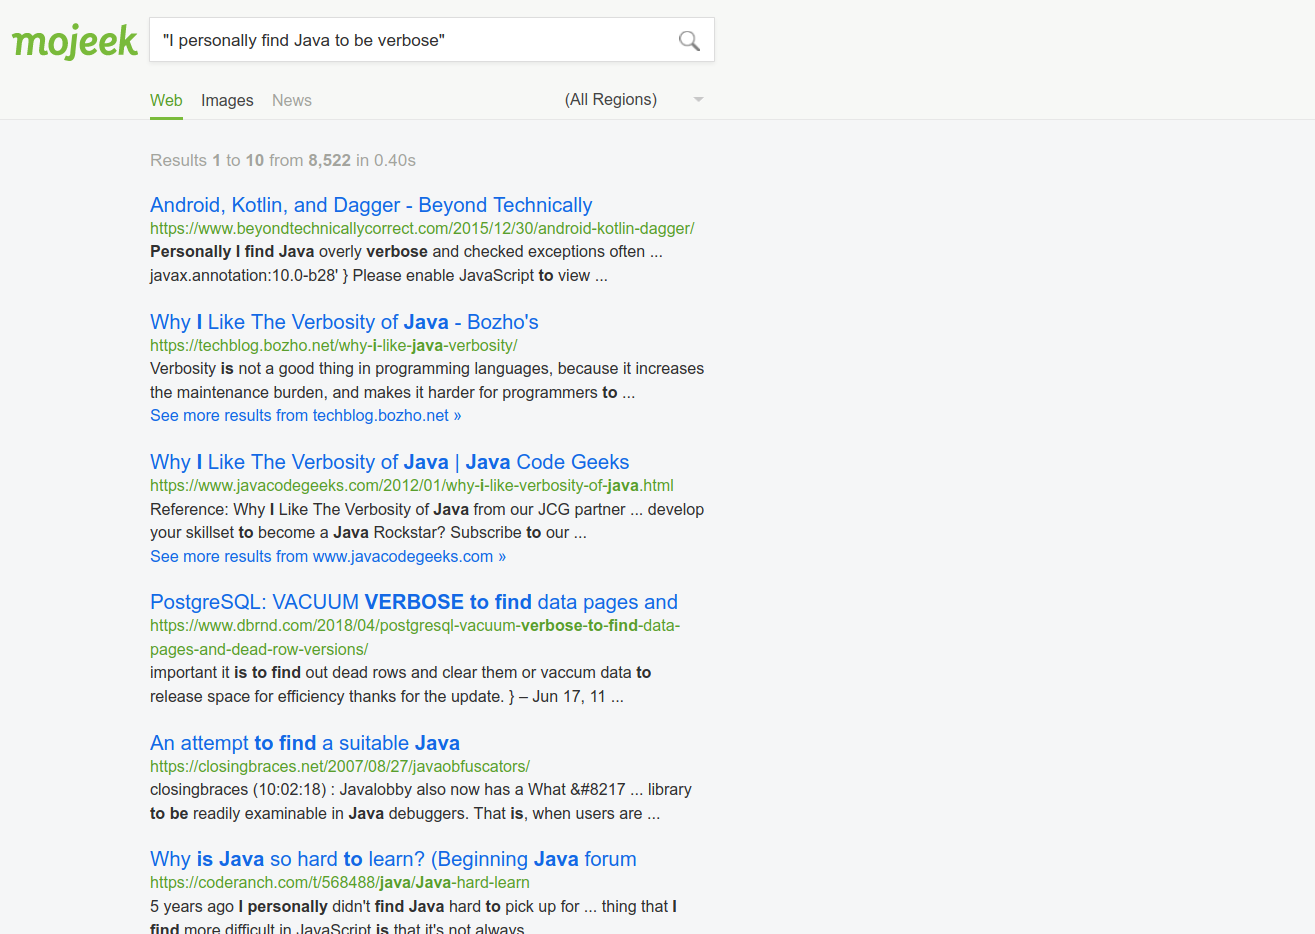Click snippet '5 years ago I personally didn't find'
Screen dimensions: 1315x934
tap(414, 917)
